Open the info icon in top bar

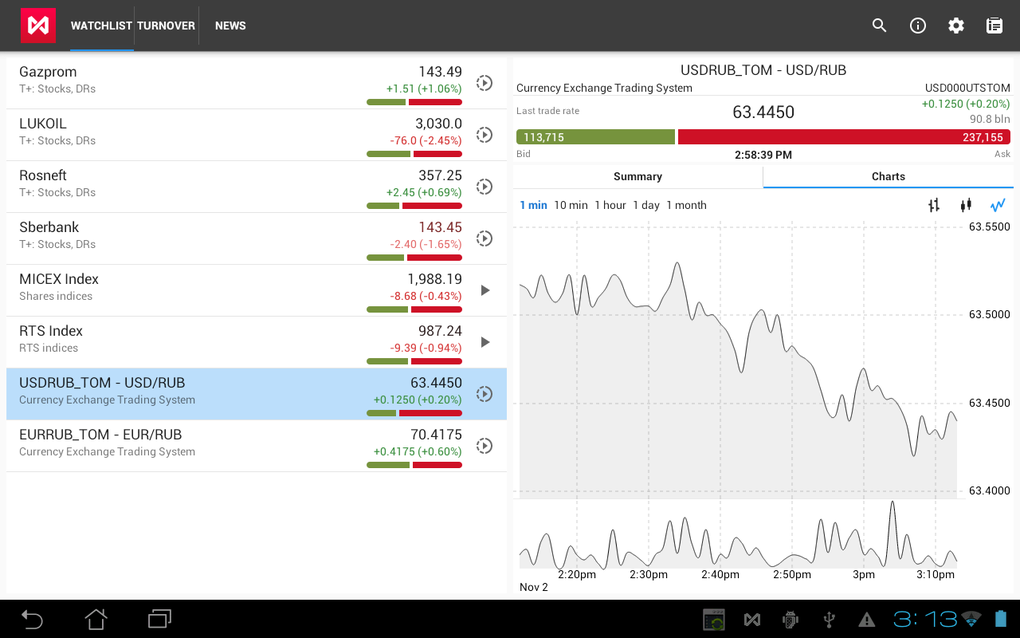tap(918, 25)
